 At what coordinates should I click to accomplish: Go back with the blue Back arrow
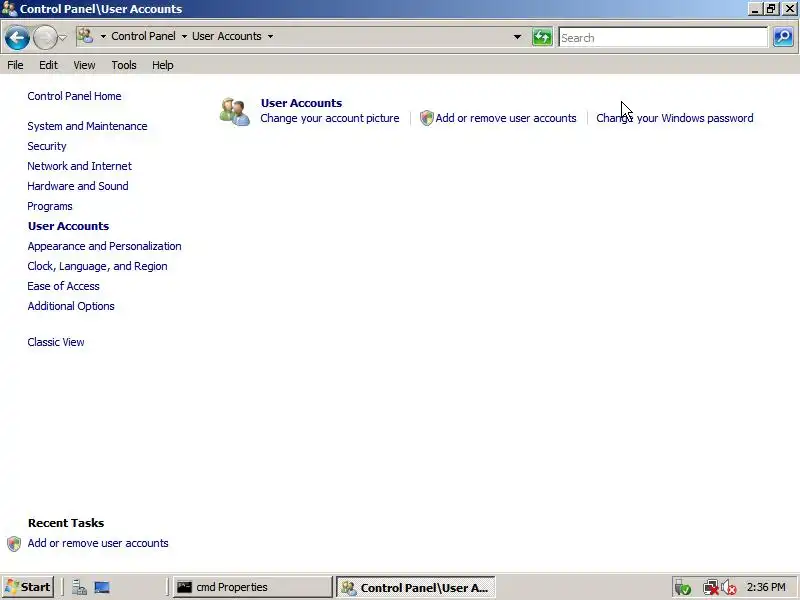click(x=17, y=38)
